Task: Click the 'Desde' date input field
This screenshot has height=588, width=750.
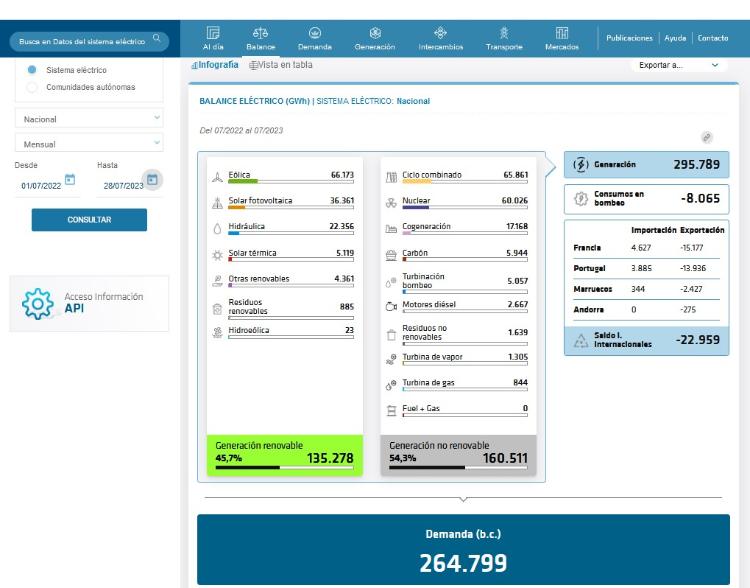Action: pyautogui.click(x=41, y=185)
